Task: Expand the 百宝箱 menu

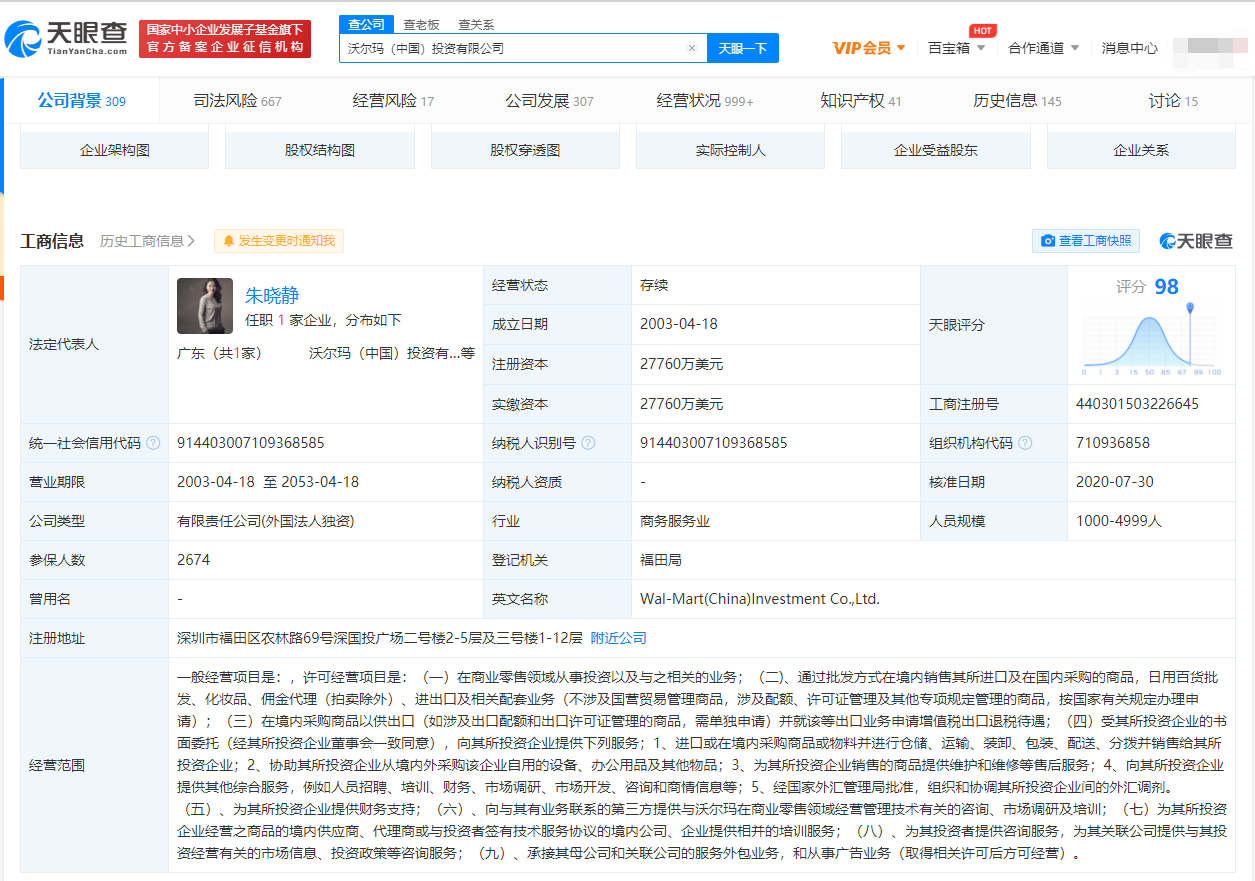Action: (x=957, y=48)
